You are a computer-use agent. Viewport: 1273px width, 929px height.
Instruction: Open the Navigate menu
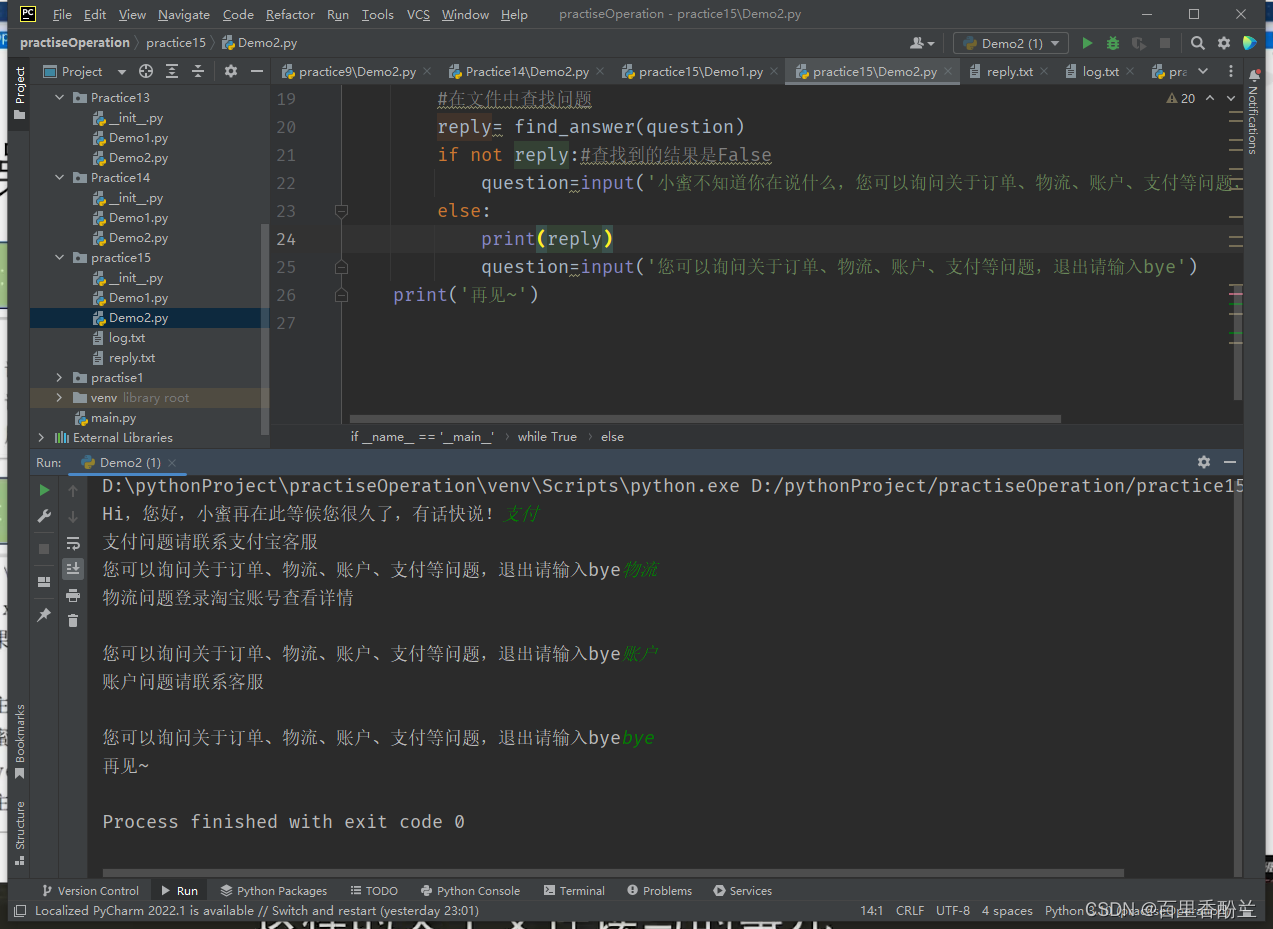point(184,14)
